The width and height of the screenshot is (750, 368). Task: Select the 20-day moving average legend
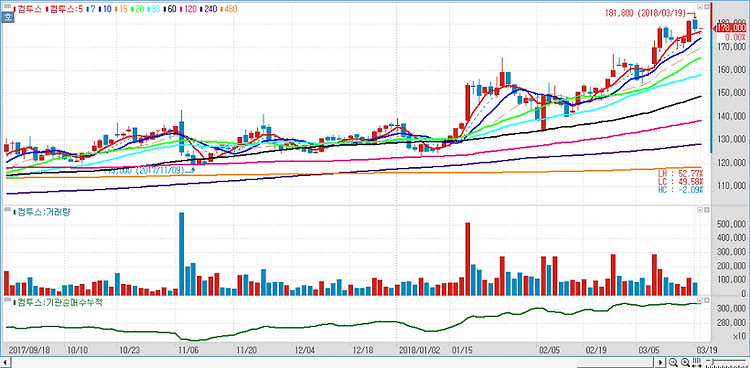pyautogui.click(x=137, y=9)
